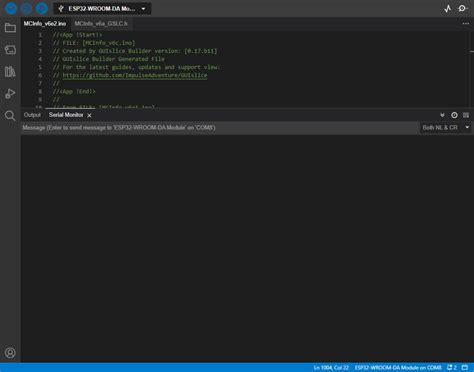The height and width of the screenshot is (372, 474).
Task: Switch to the Output panel tab
Action: [32, 115]
